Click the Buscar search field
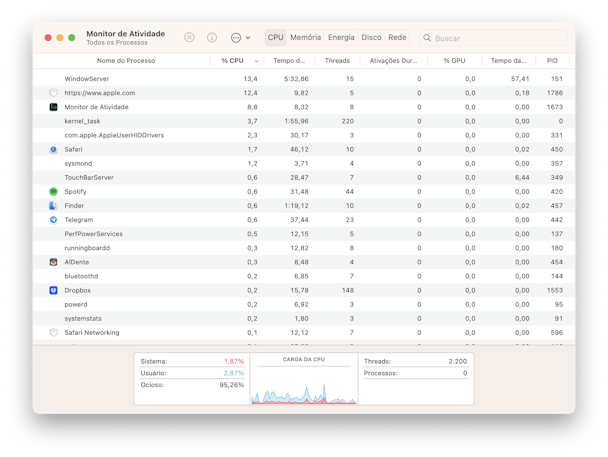This screenshot has width=608, height=457. tap(494, 38)
